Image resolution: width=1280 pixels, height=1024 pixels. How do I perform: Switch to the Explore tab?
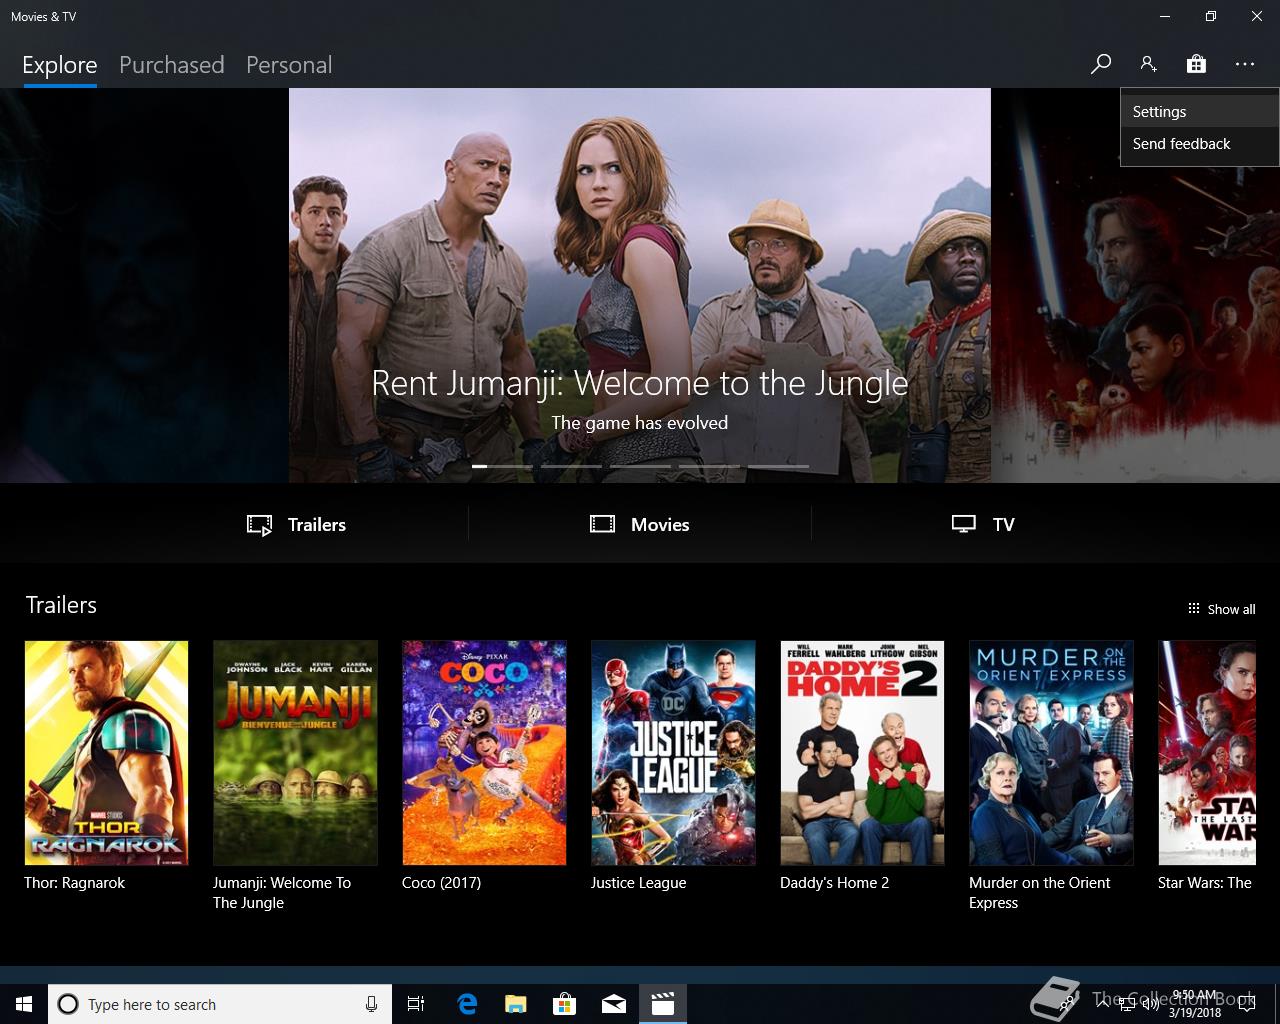pyautogui.click(x=60, y=65)
